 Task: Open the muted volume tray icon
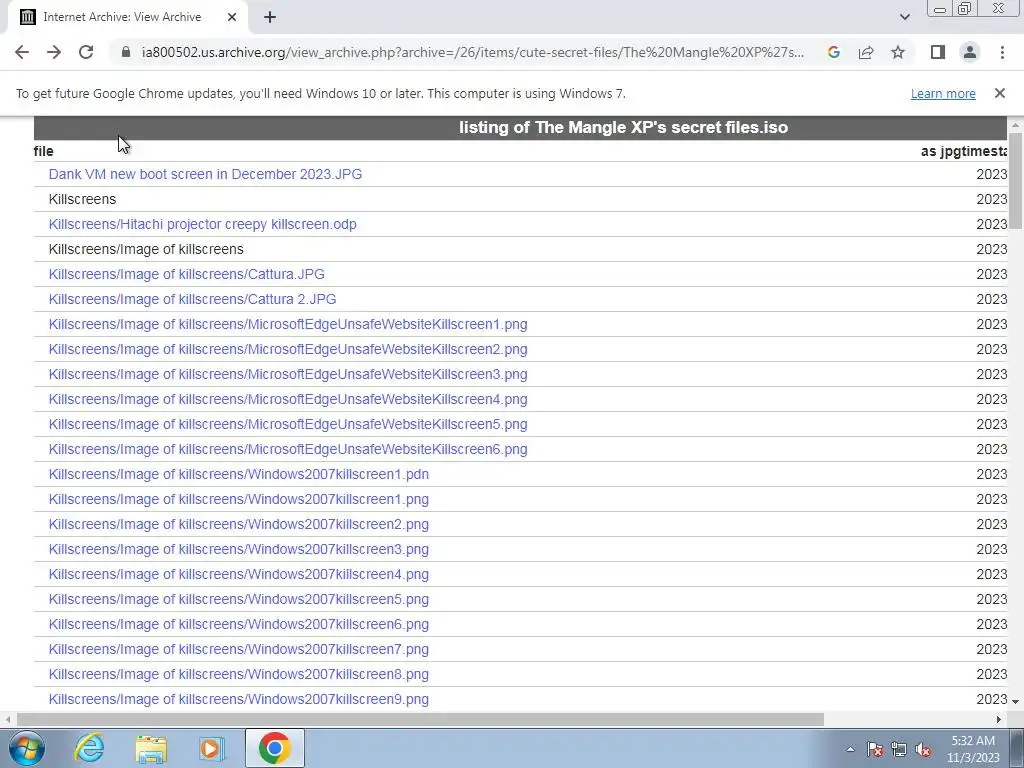tap(923, 750)
